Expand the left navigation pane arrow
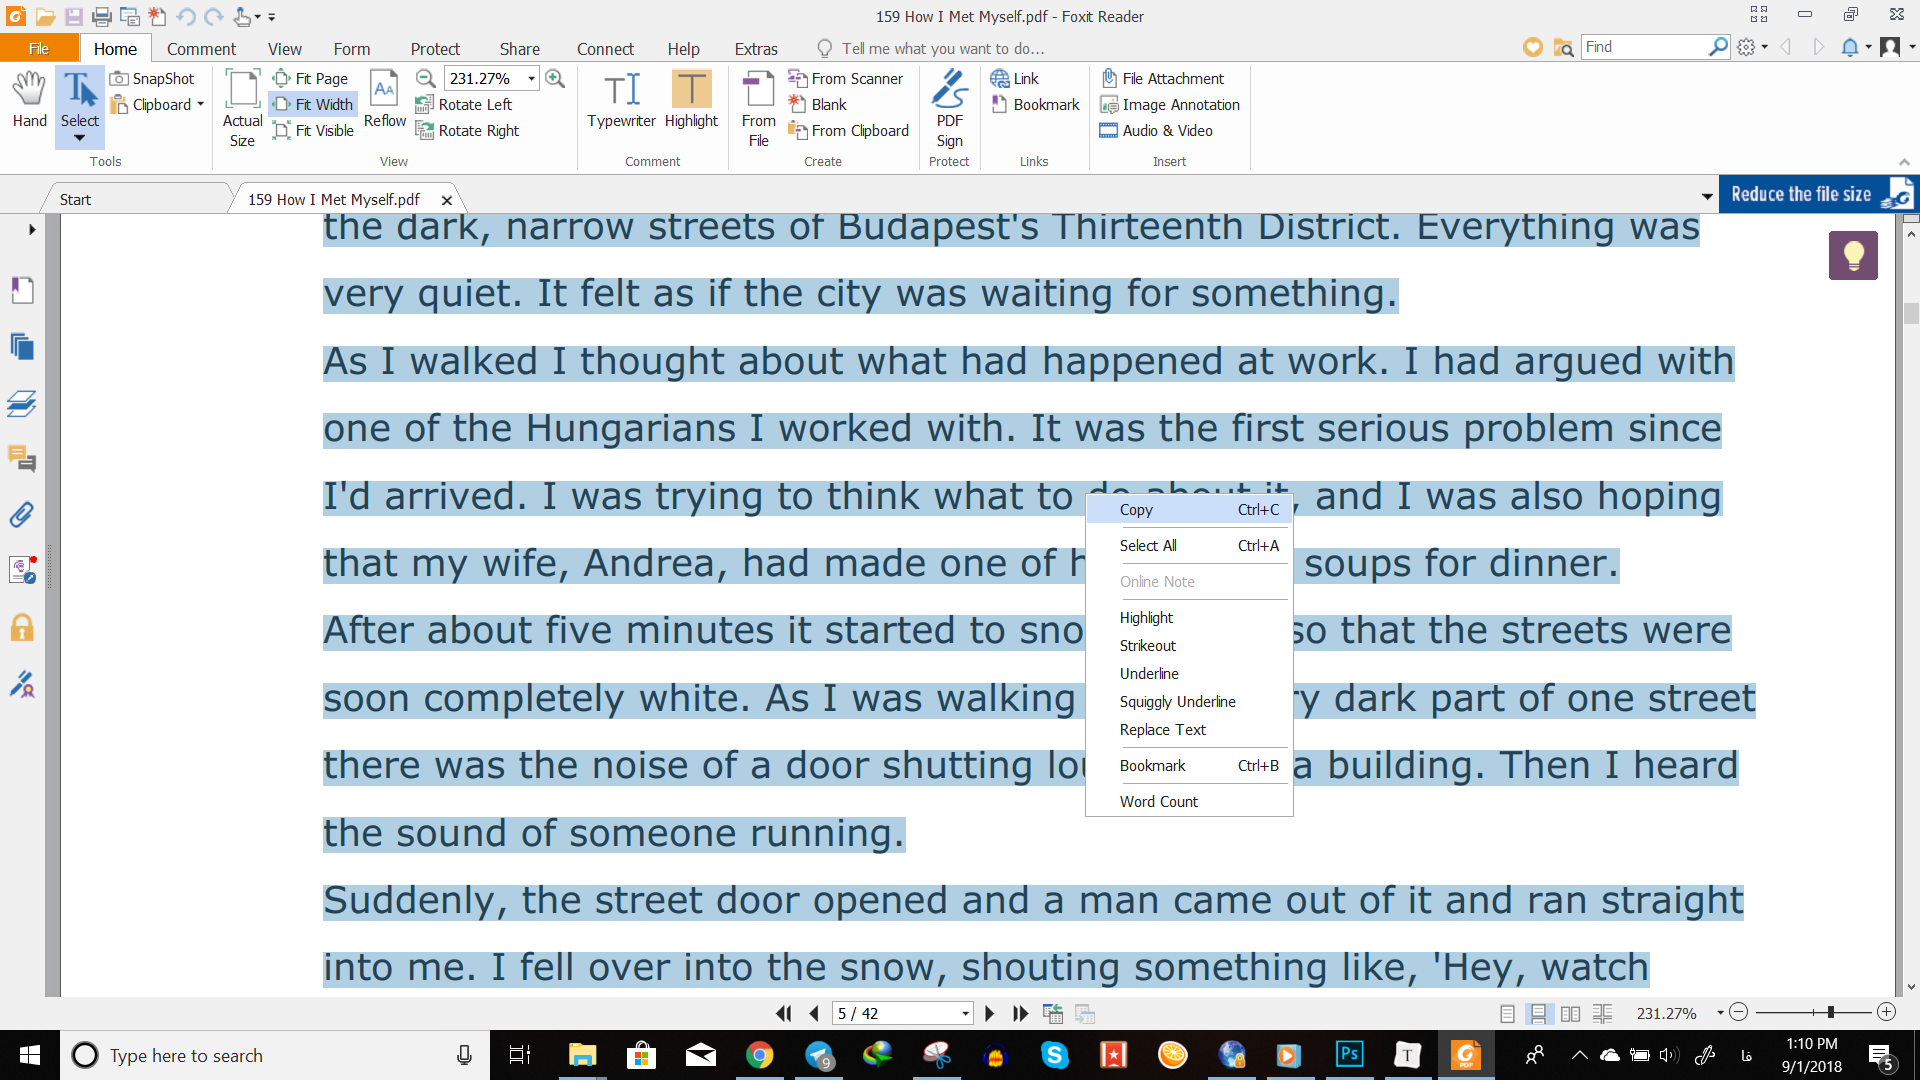The width and height of the screenshot is (1920, 1080). (x=32, y=229)
